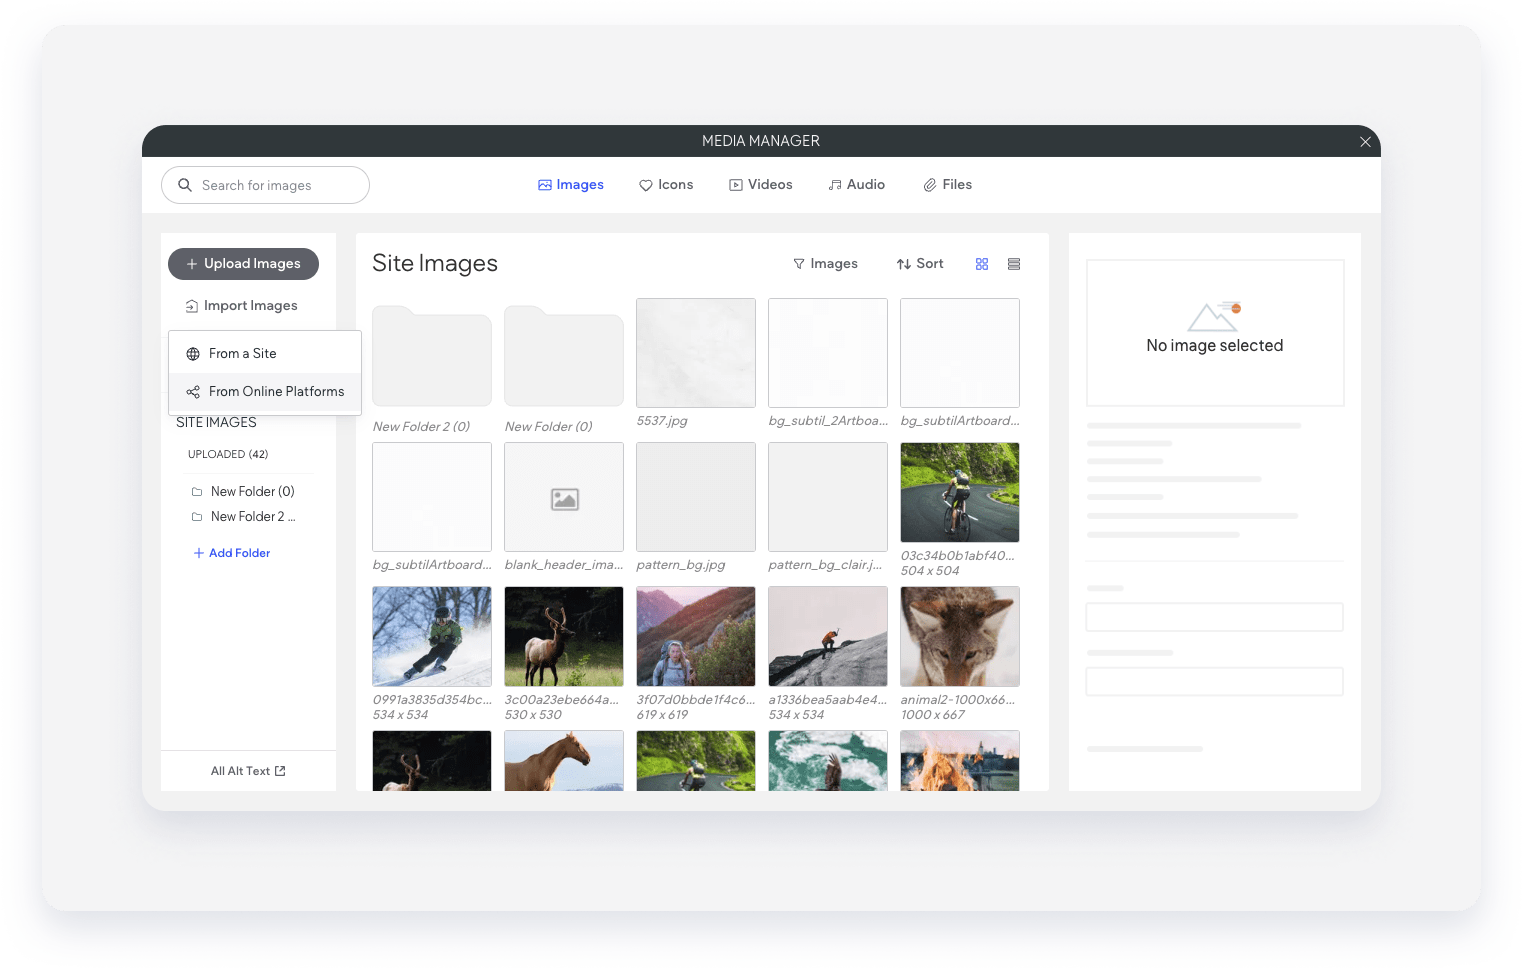Click the external link icon by All Alt Text

tap(280, 771)
